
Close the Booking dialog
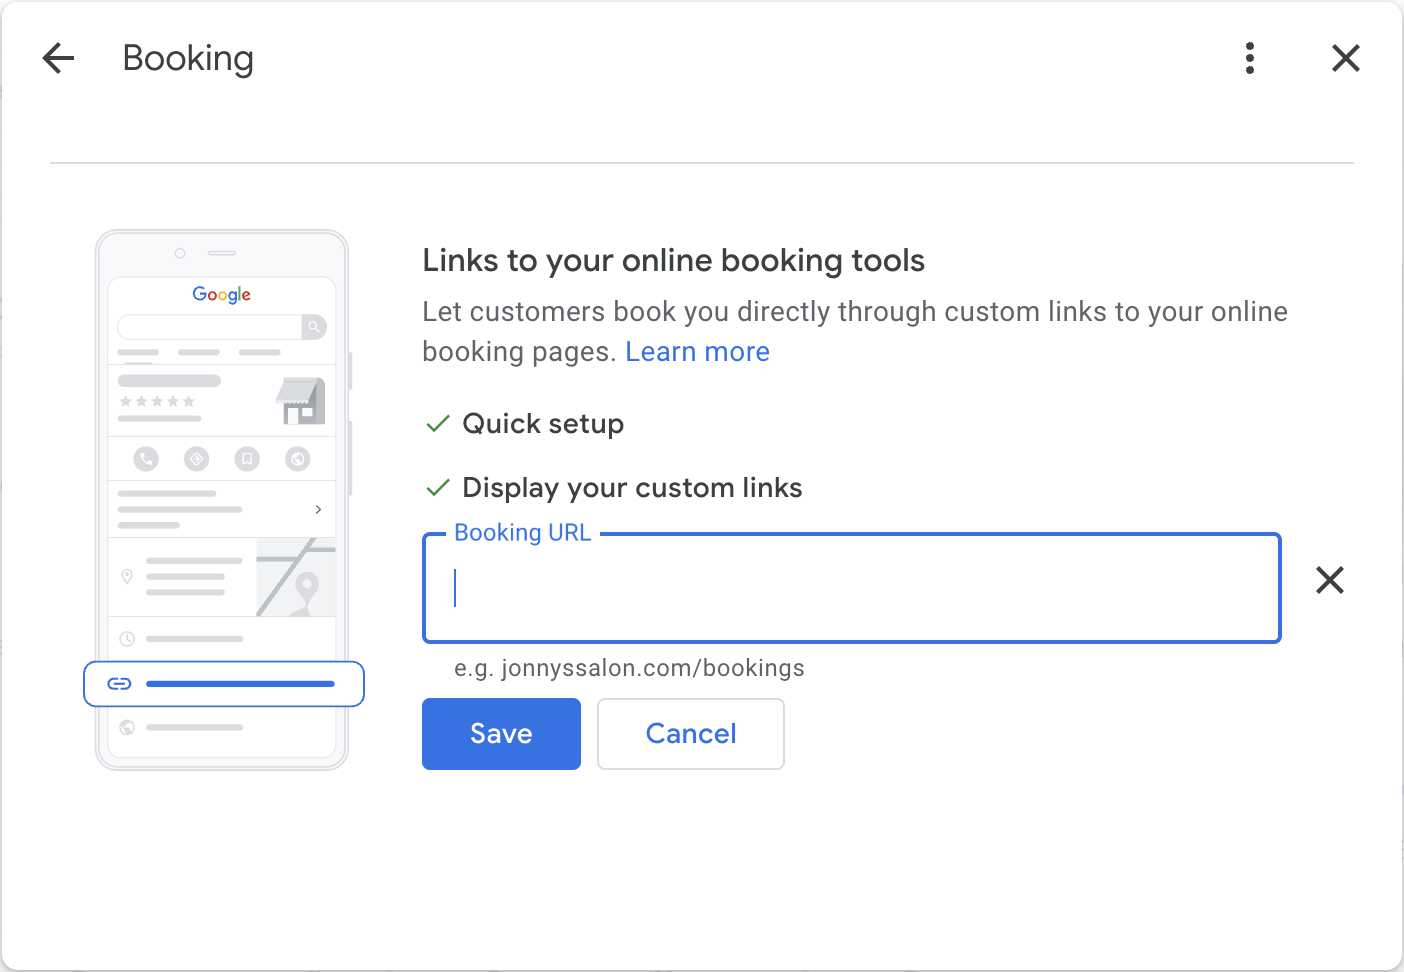click(1346, 58)
